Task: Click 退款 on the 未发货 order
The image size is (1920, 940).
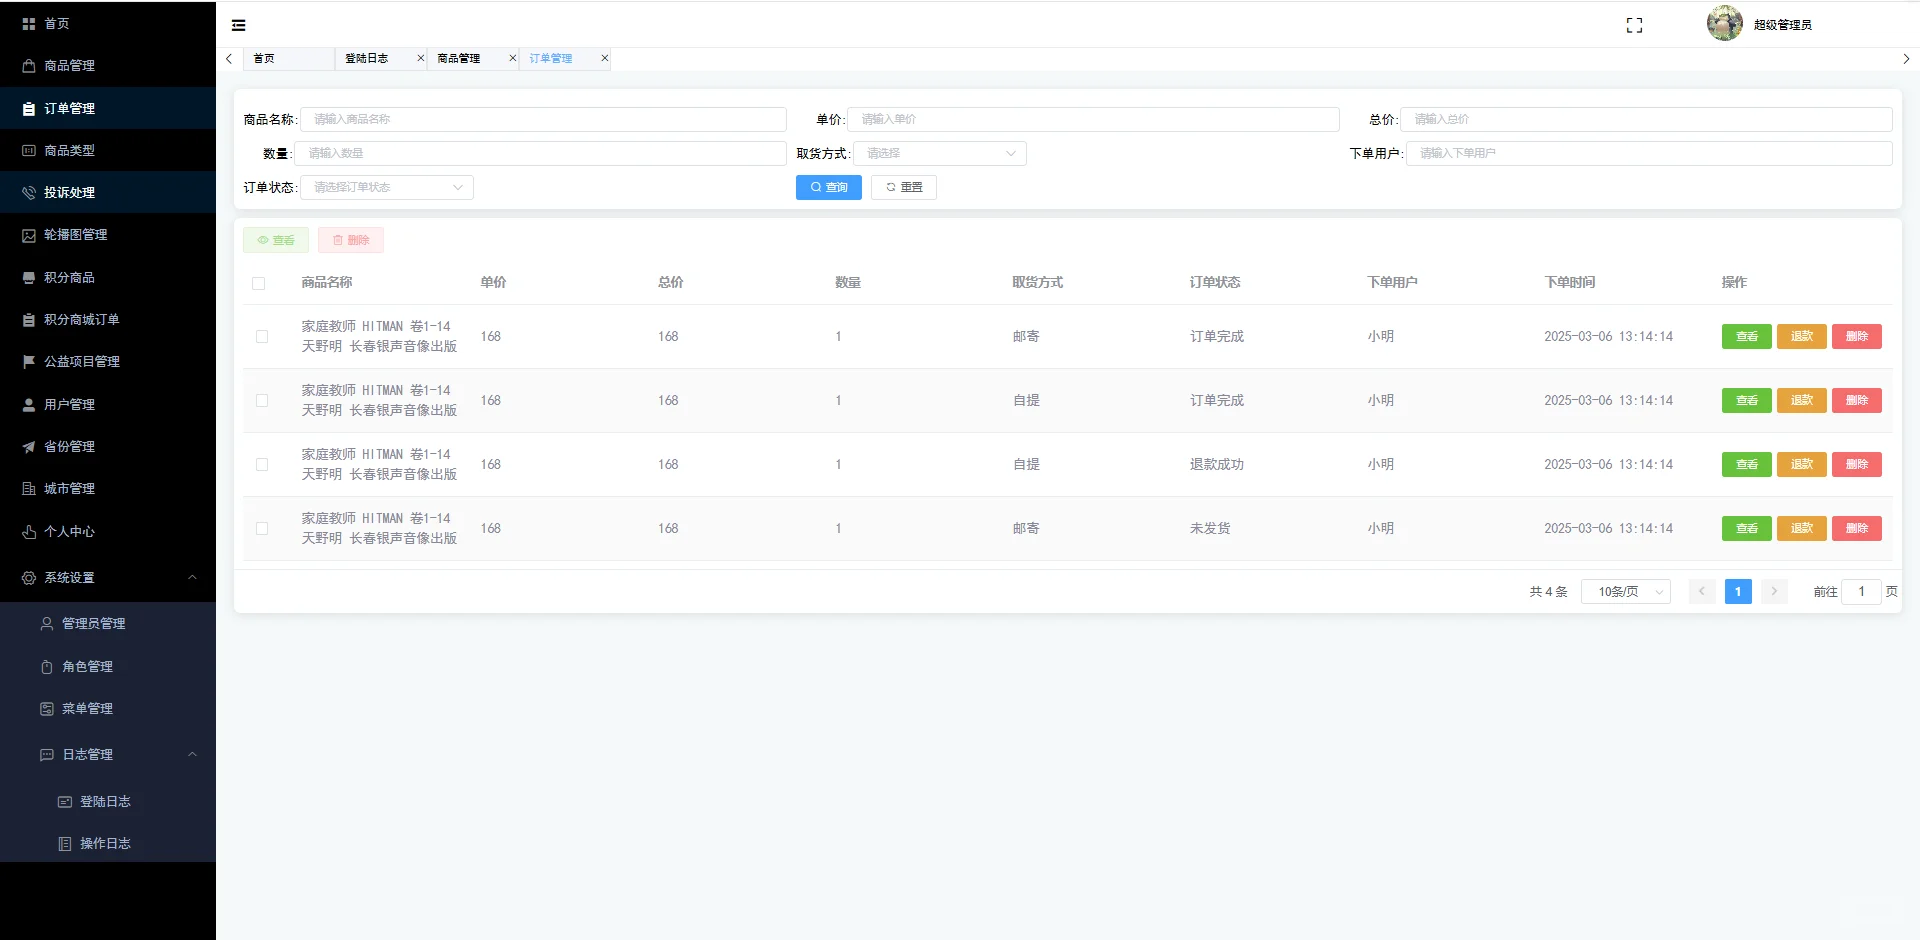Action: tap(1801, 528)
